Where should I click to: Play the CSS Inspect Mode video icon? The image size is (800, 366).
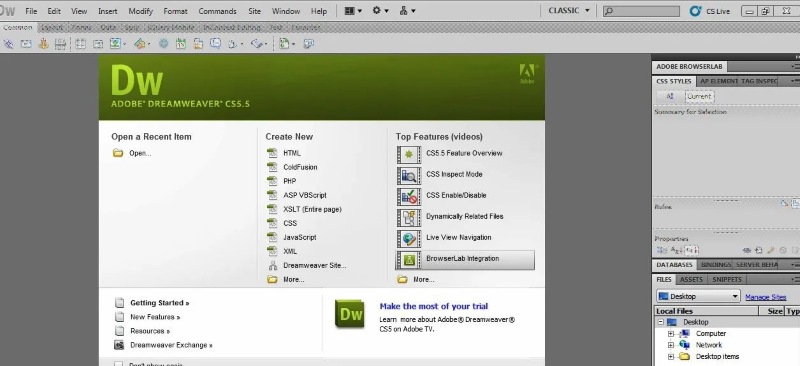[x=409, y=176]
